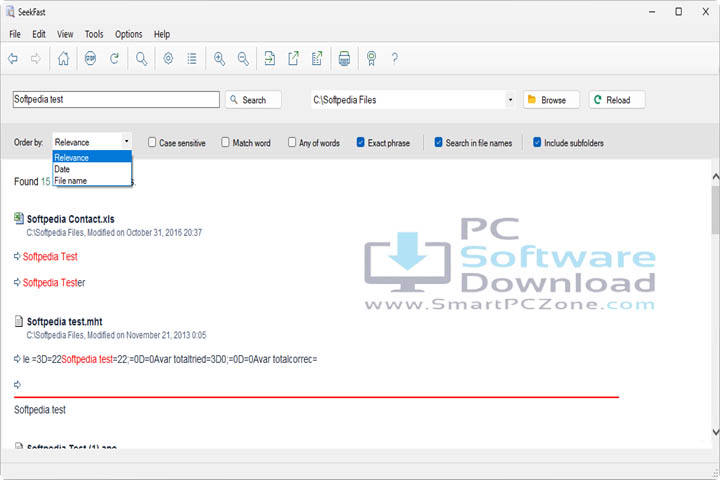The width and height of the screenshot is (720, 480).
Task: Expand the C:\Softpedia Files folder dropdown
Action: [510, 100]
